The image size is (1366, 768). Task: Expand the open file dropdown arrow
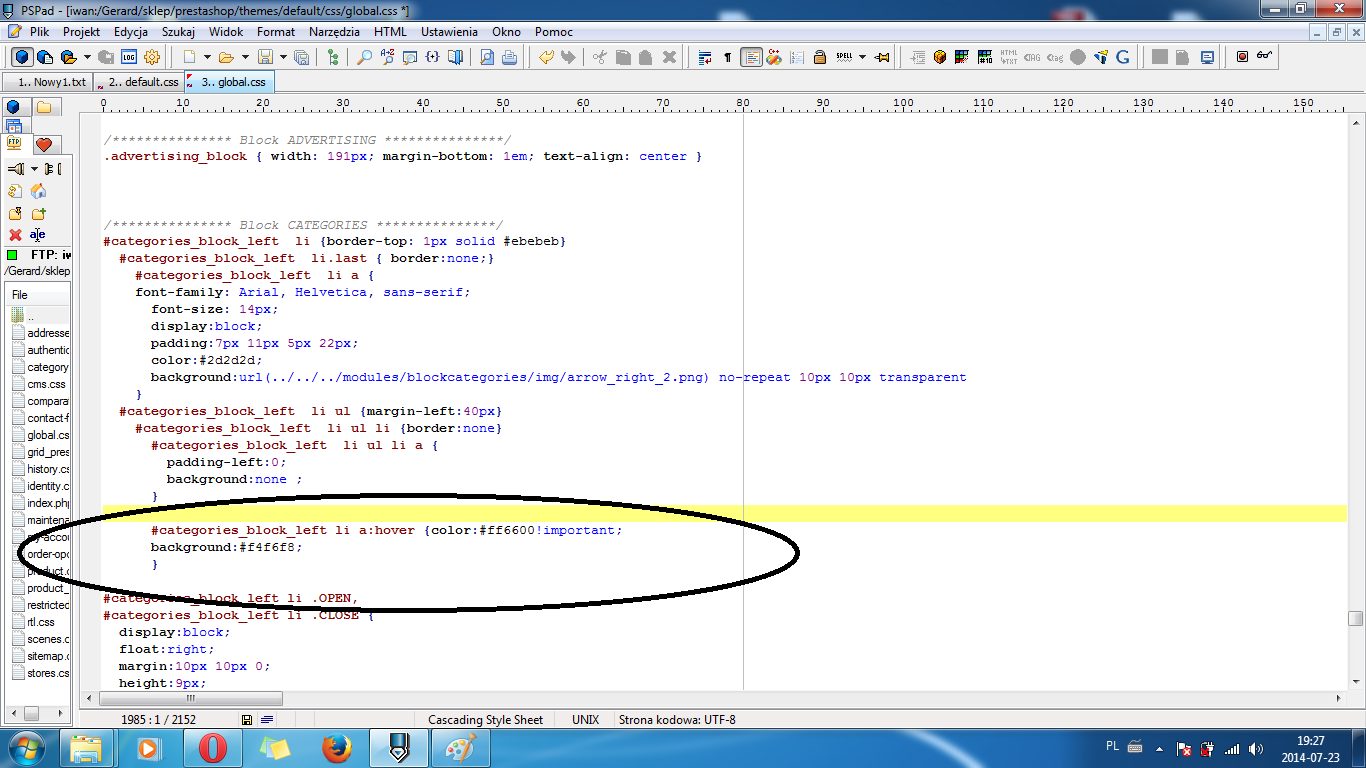click(x=244, y=57)
